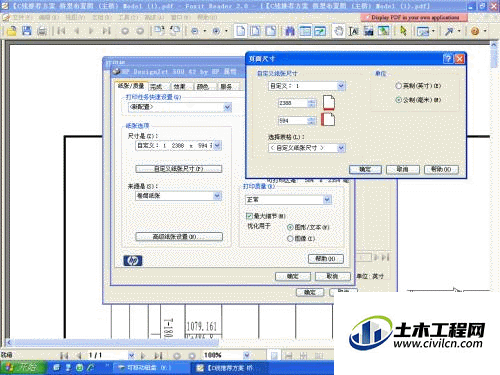This screenshot has height=375, width=500.
Task: Go to first page via top toolbar icon
Action: click(x=61, y=31)
